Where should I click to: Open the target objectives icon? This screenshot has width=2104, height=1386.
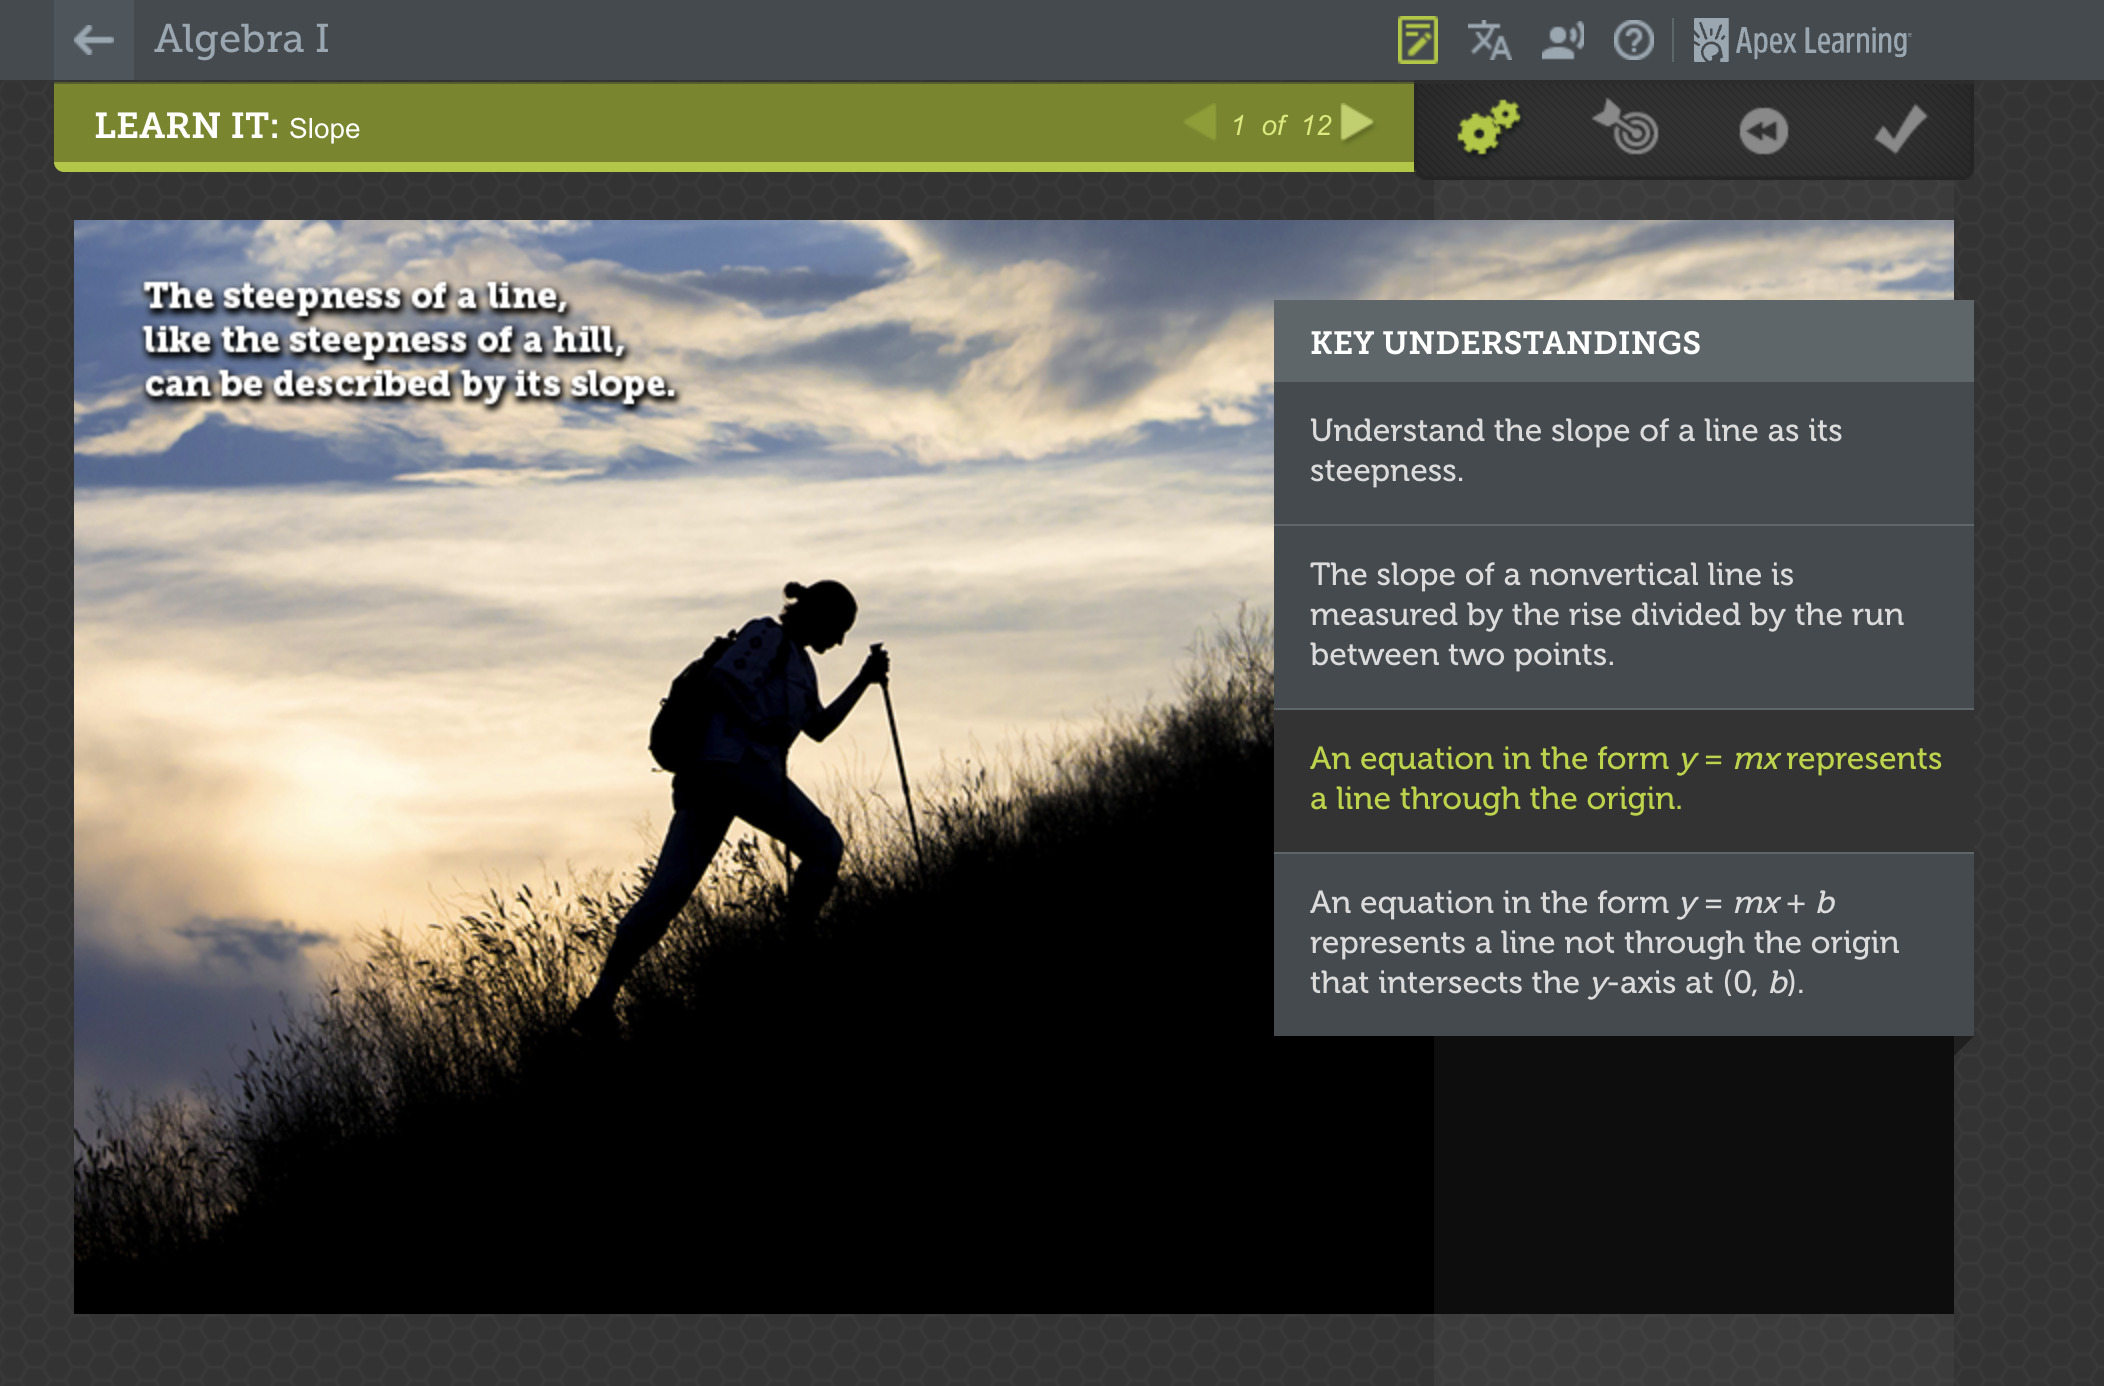[1626, 128]
